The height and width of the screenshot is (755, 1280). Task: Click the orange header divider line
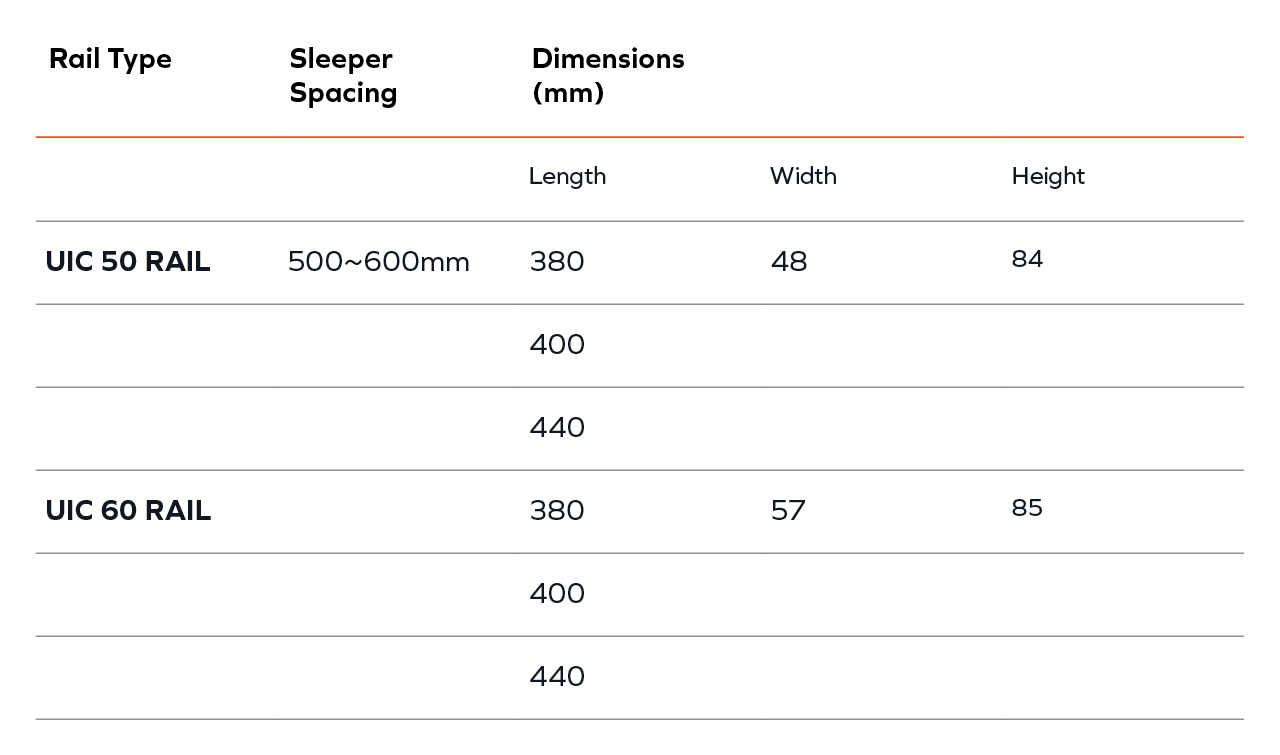tap(640, 137)
